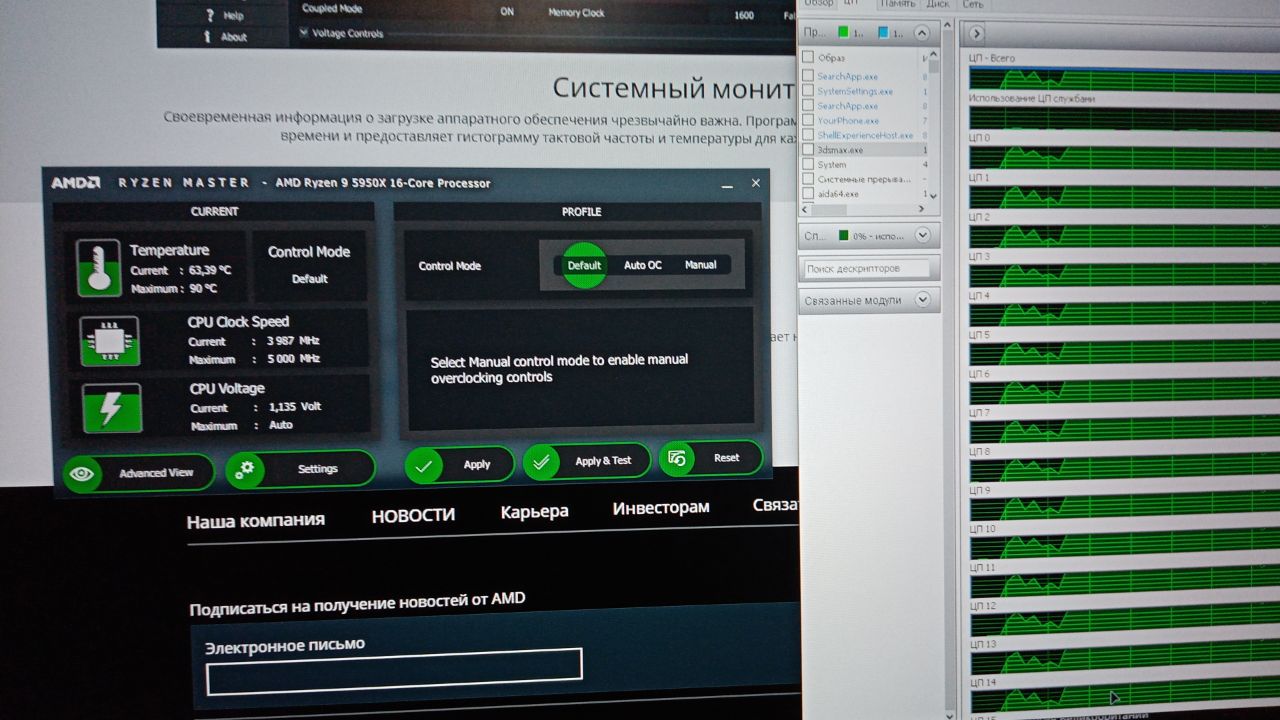Check the aida64.exe process checkbox
The width and height of the screenshot is (1280, 720).
point(808,194)
